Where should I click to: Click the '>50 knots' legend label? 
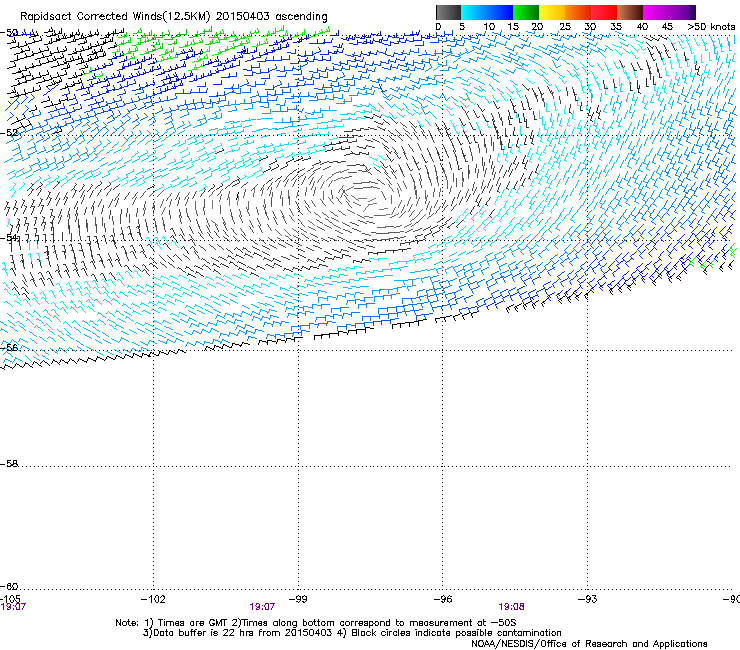[711, 27]
